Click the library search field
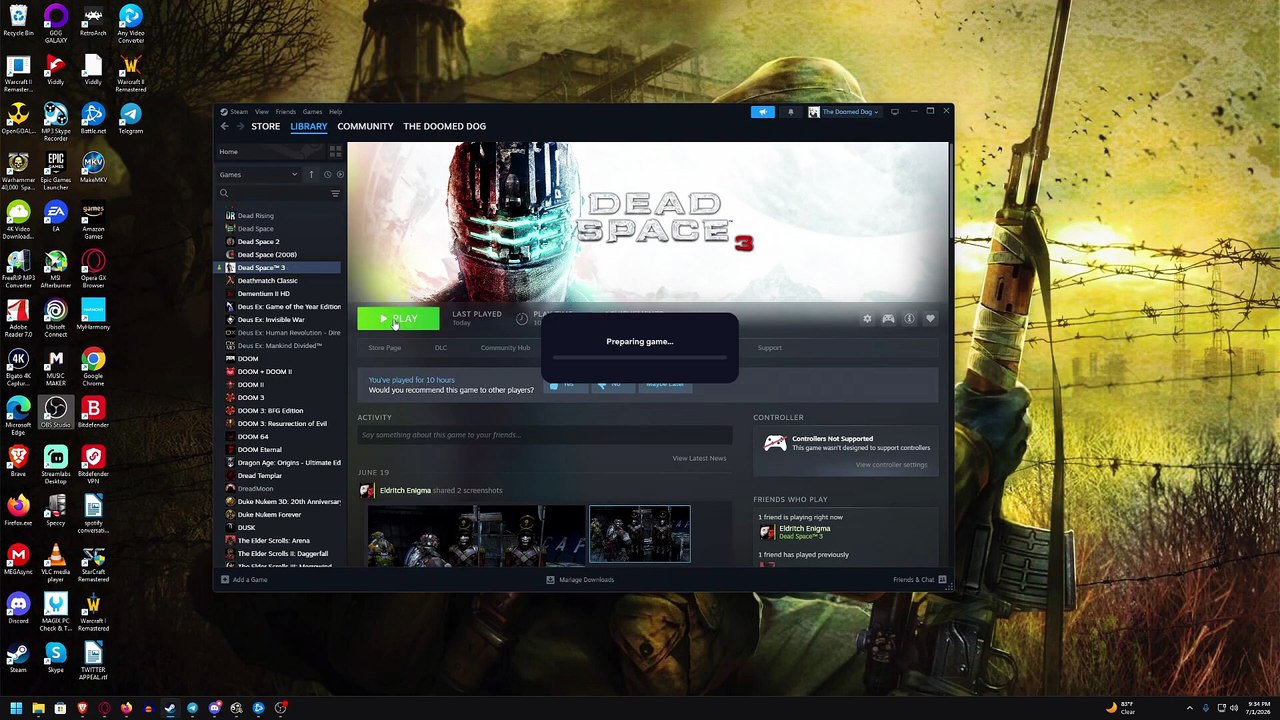This screenshot has height=720, width=1280. [x=273, y=193]
